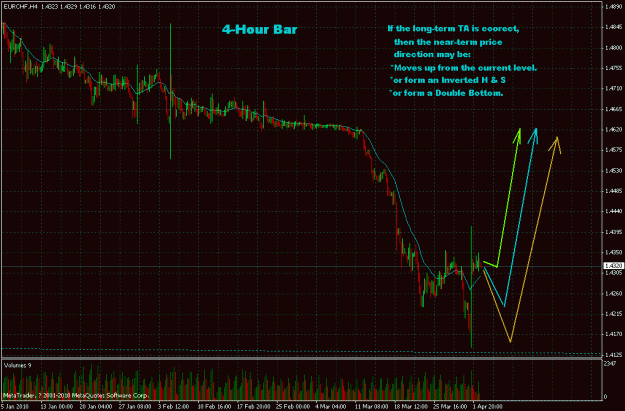Click the 2347 volume scale maximum
This screenshot has height=411, width=625.
click(610, 363)
